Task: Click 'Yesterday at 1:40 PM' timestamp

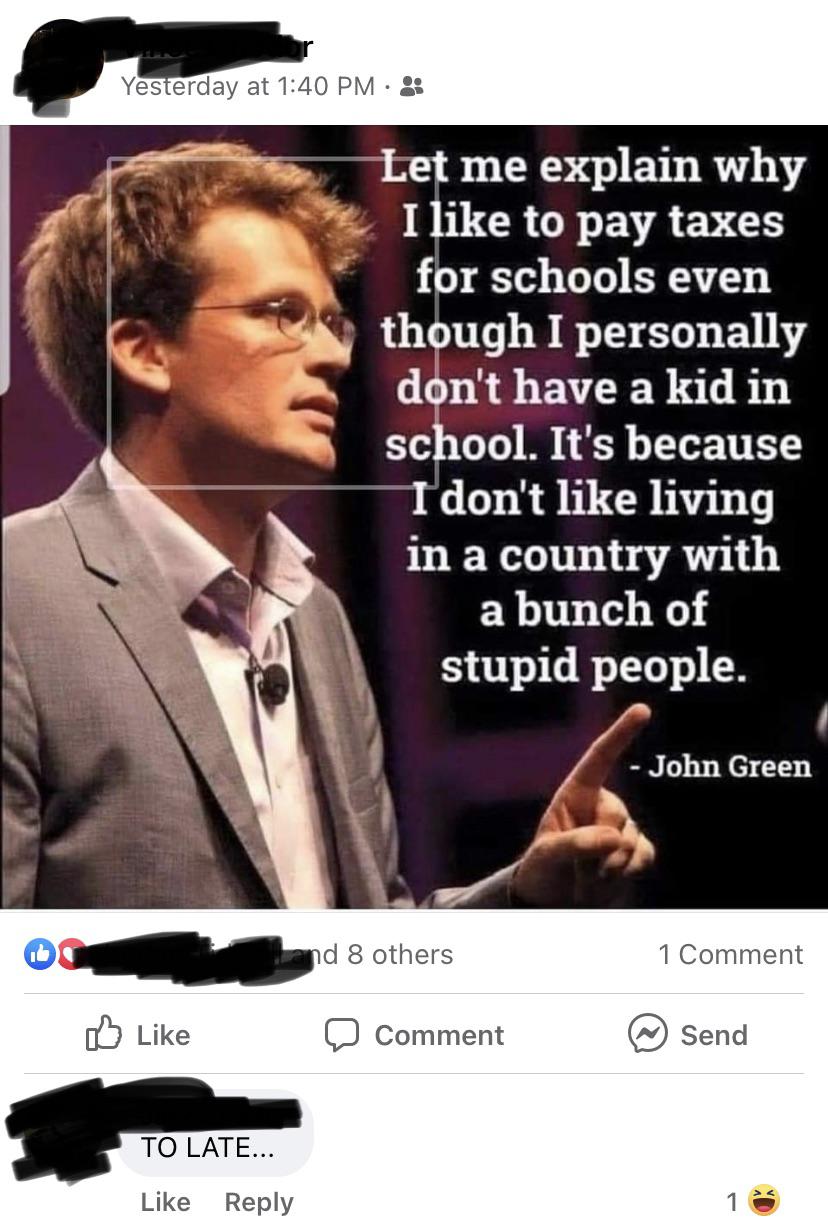Action: [247, 87]
